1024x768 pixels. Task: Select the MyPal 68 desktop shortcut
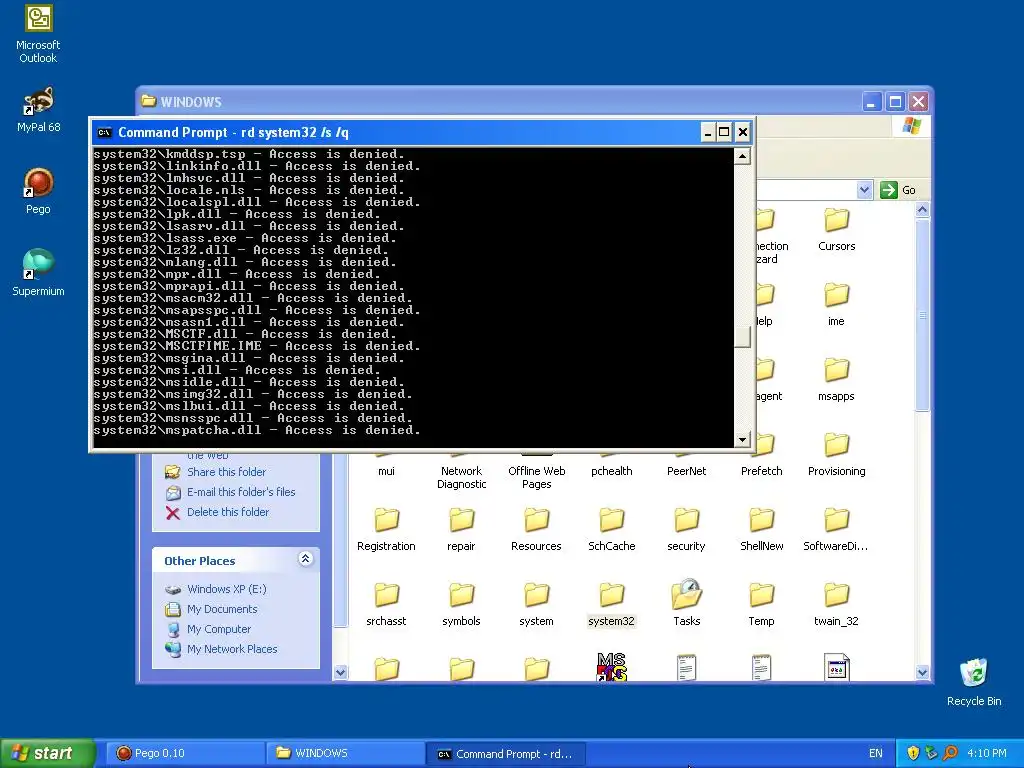(38, 109)
